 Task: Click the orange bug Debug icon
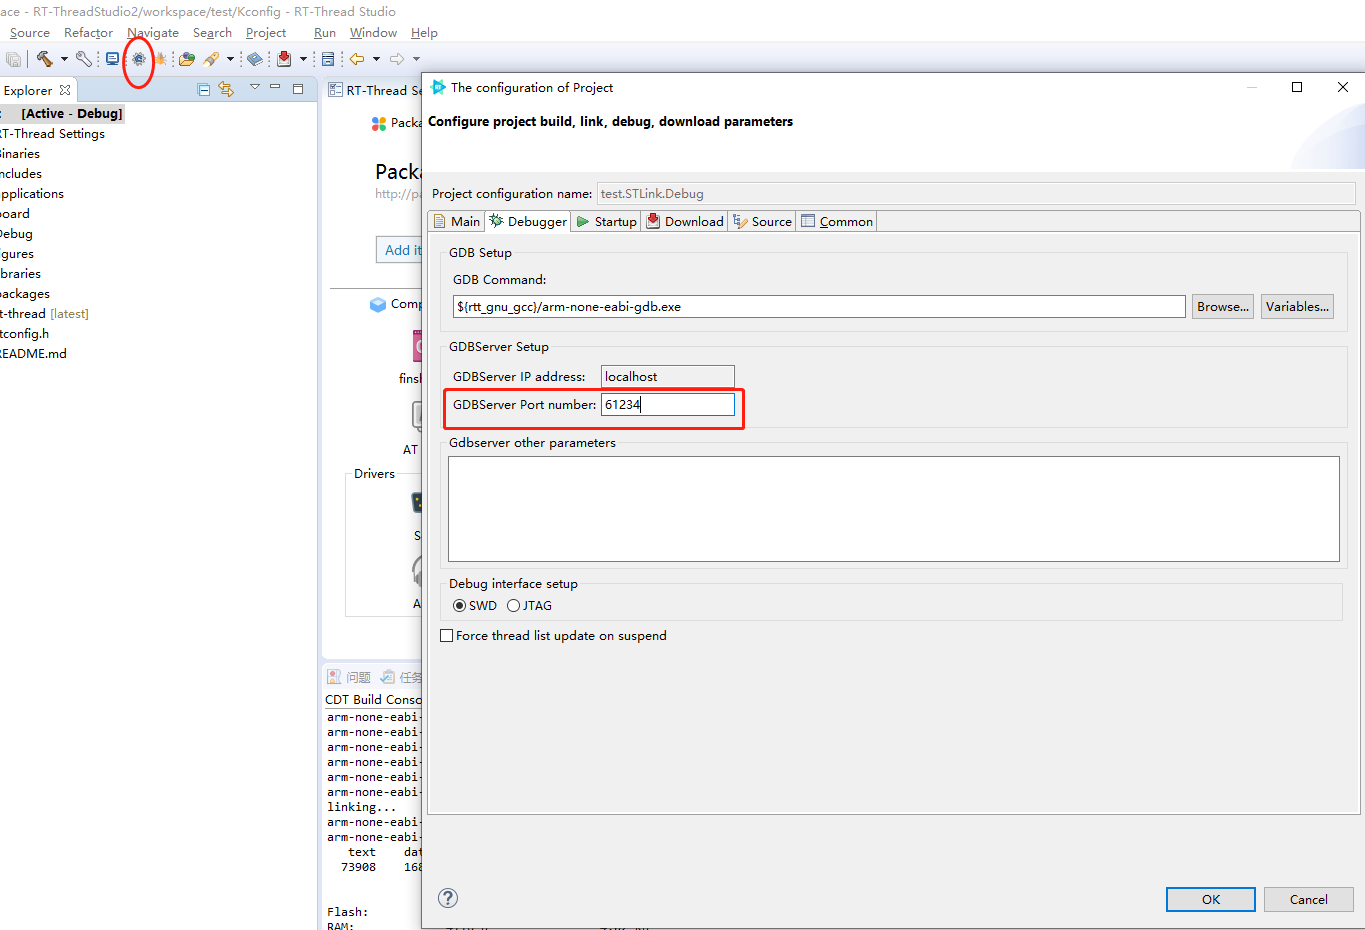[159, 59]
